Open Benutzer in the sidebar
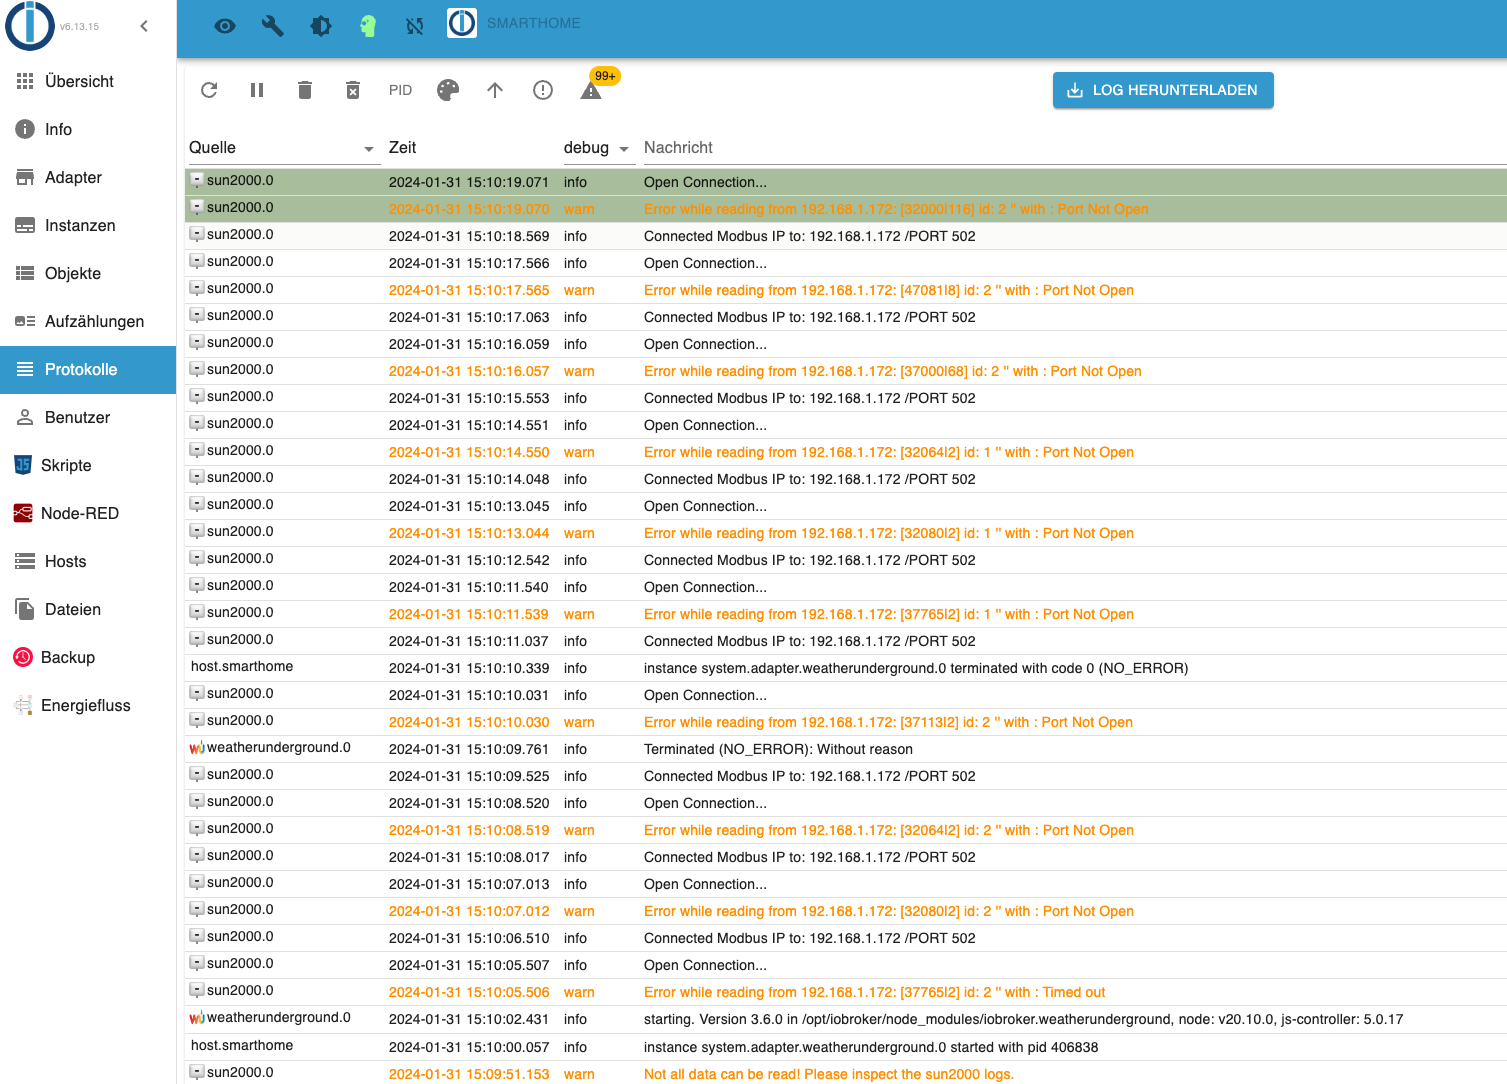Screen dimensions: 1507x1084 (x=88, y=417)
